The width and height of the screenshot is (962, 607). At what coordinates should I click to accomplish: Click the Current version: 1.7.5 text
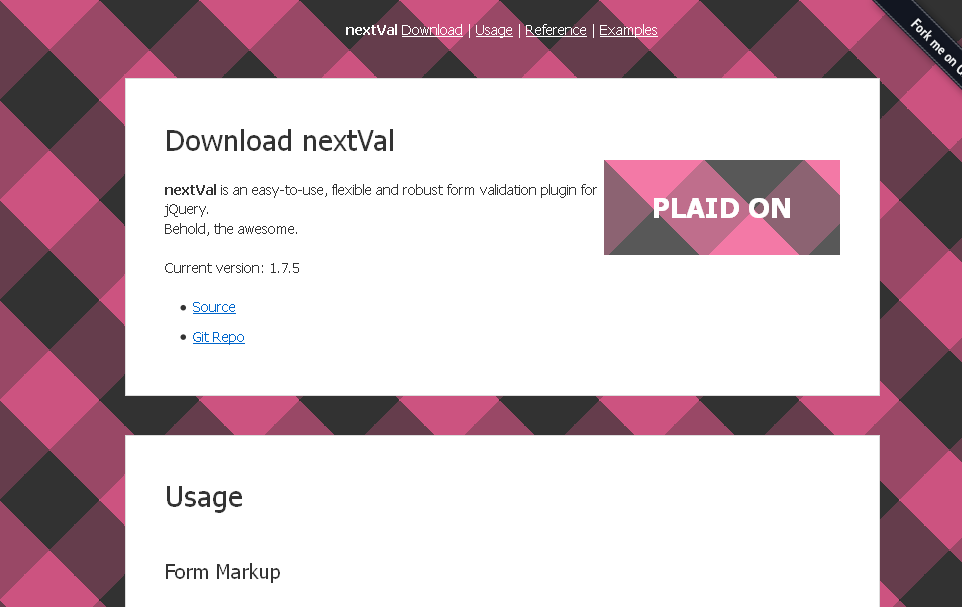coord(232,268)
